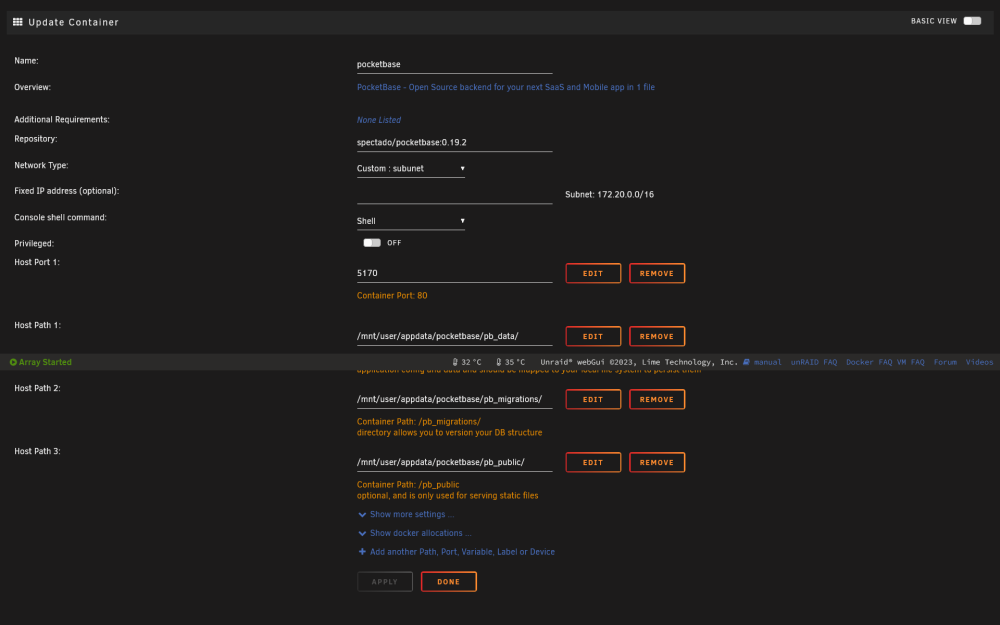Image resolution: width=1000 pixels, height=625 pixels.
Task: Click the None Listed requirements text
Action: pos(379,120)
